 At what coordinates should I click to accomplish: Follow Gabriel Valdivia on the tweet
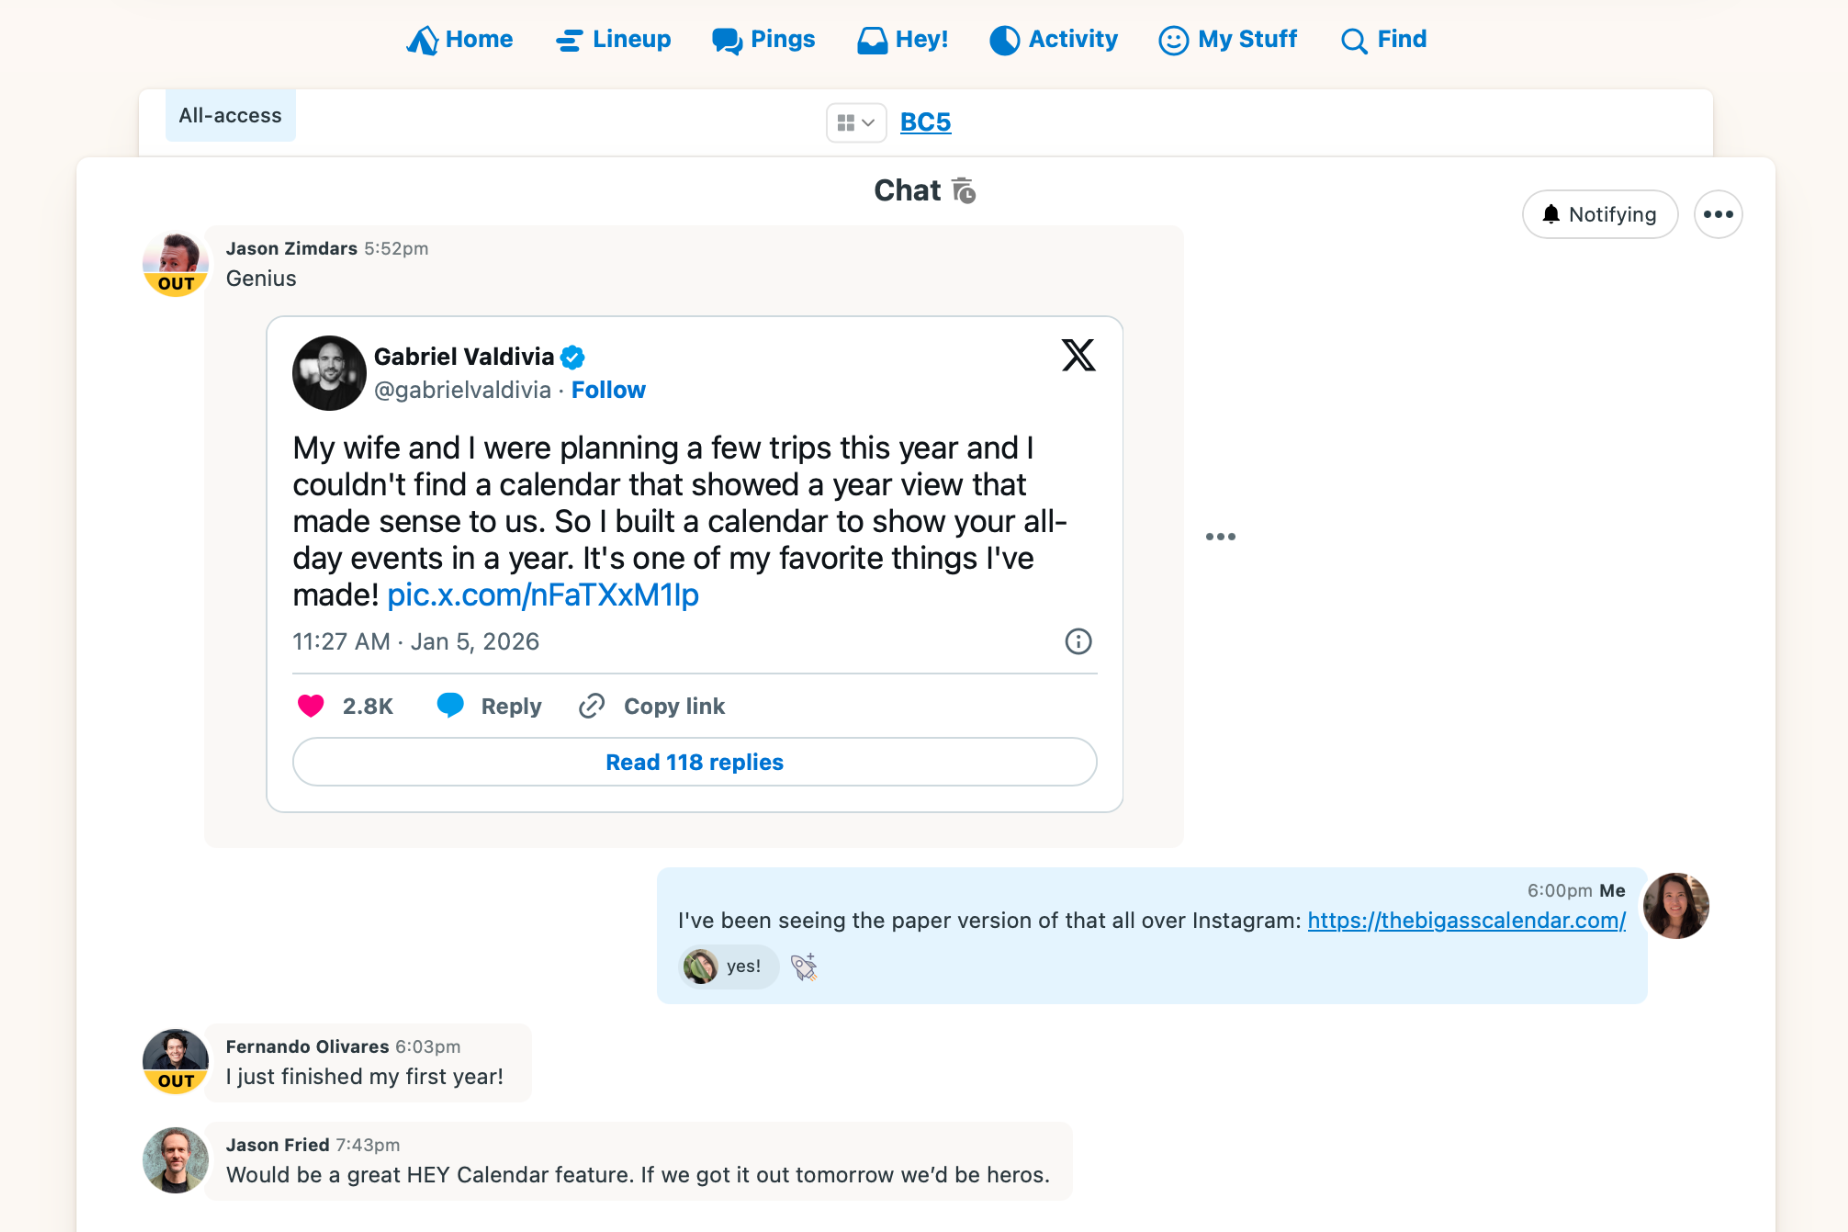(608, 390)
